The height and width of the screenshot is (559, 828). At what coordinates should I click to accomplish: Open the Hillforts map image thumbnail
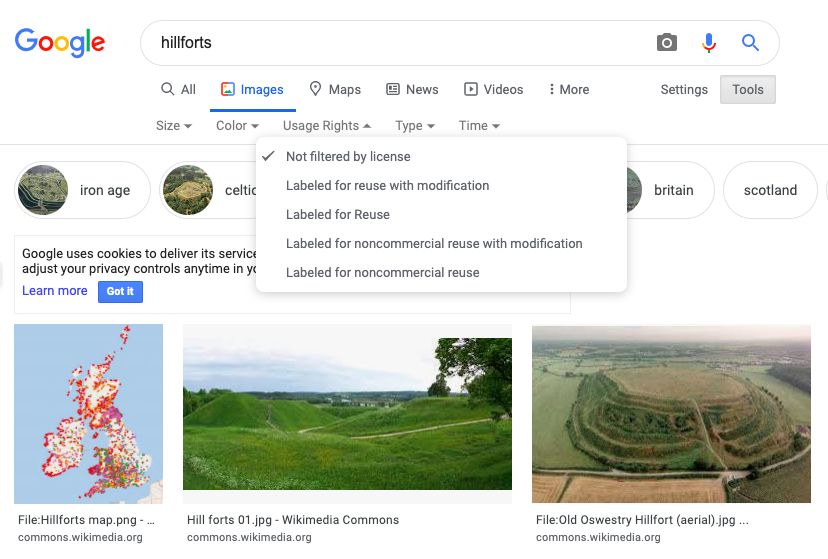(88, 413)
